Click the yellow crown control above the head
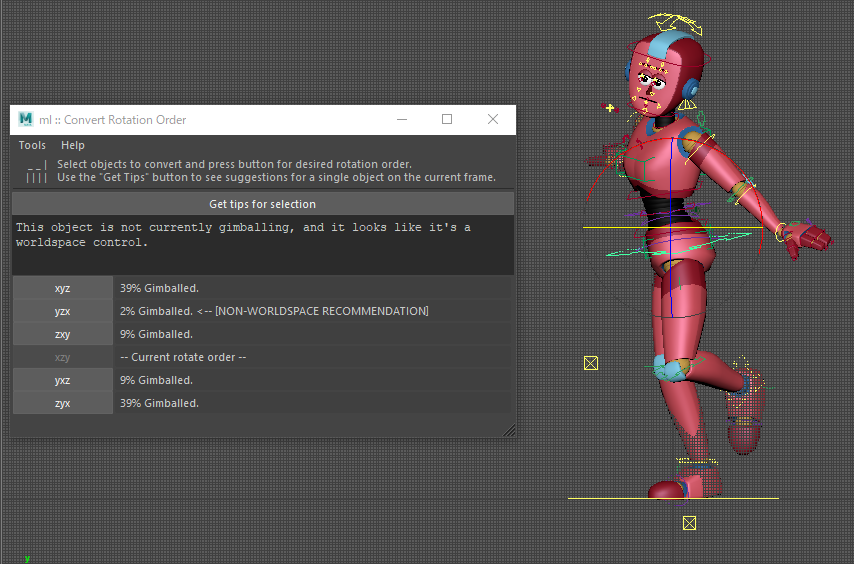This screenshot has height=564, width=854. click(x=673, y=22)
